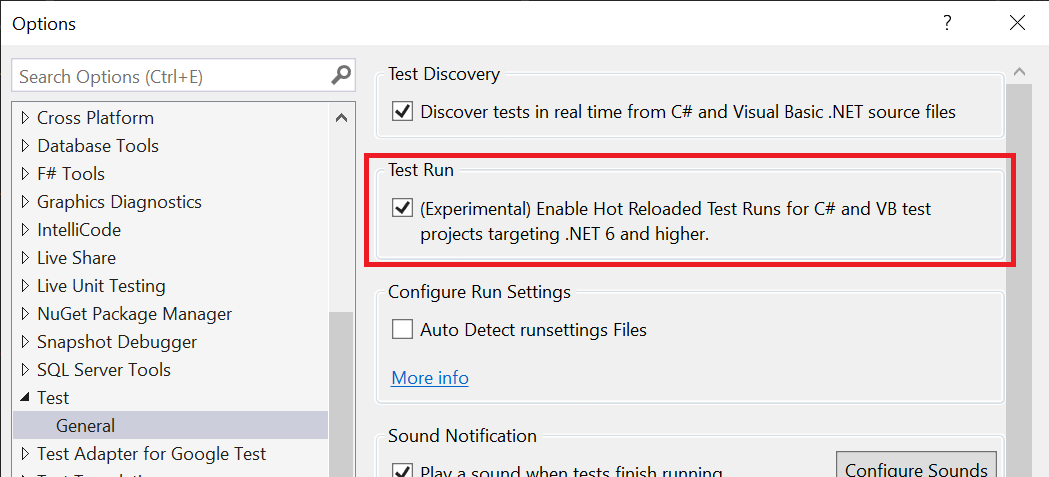The image size is (1049, 477).
Task: Select the IntelliCode options category
Action: 78,229
